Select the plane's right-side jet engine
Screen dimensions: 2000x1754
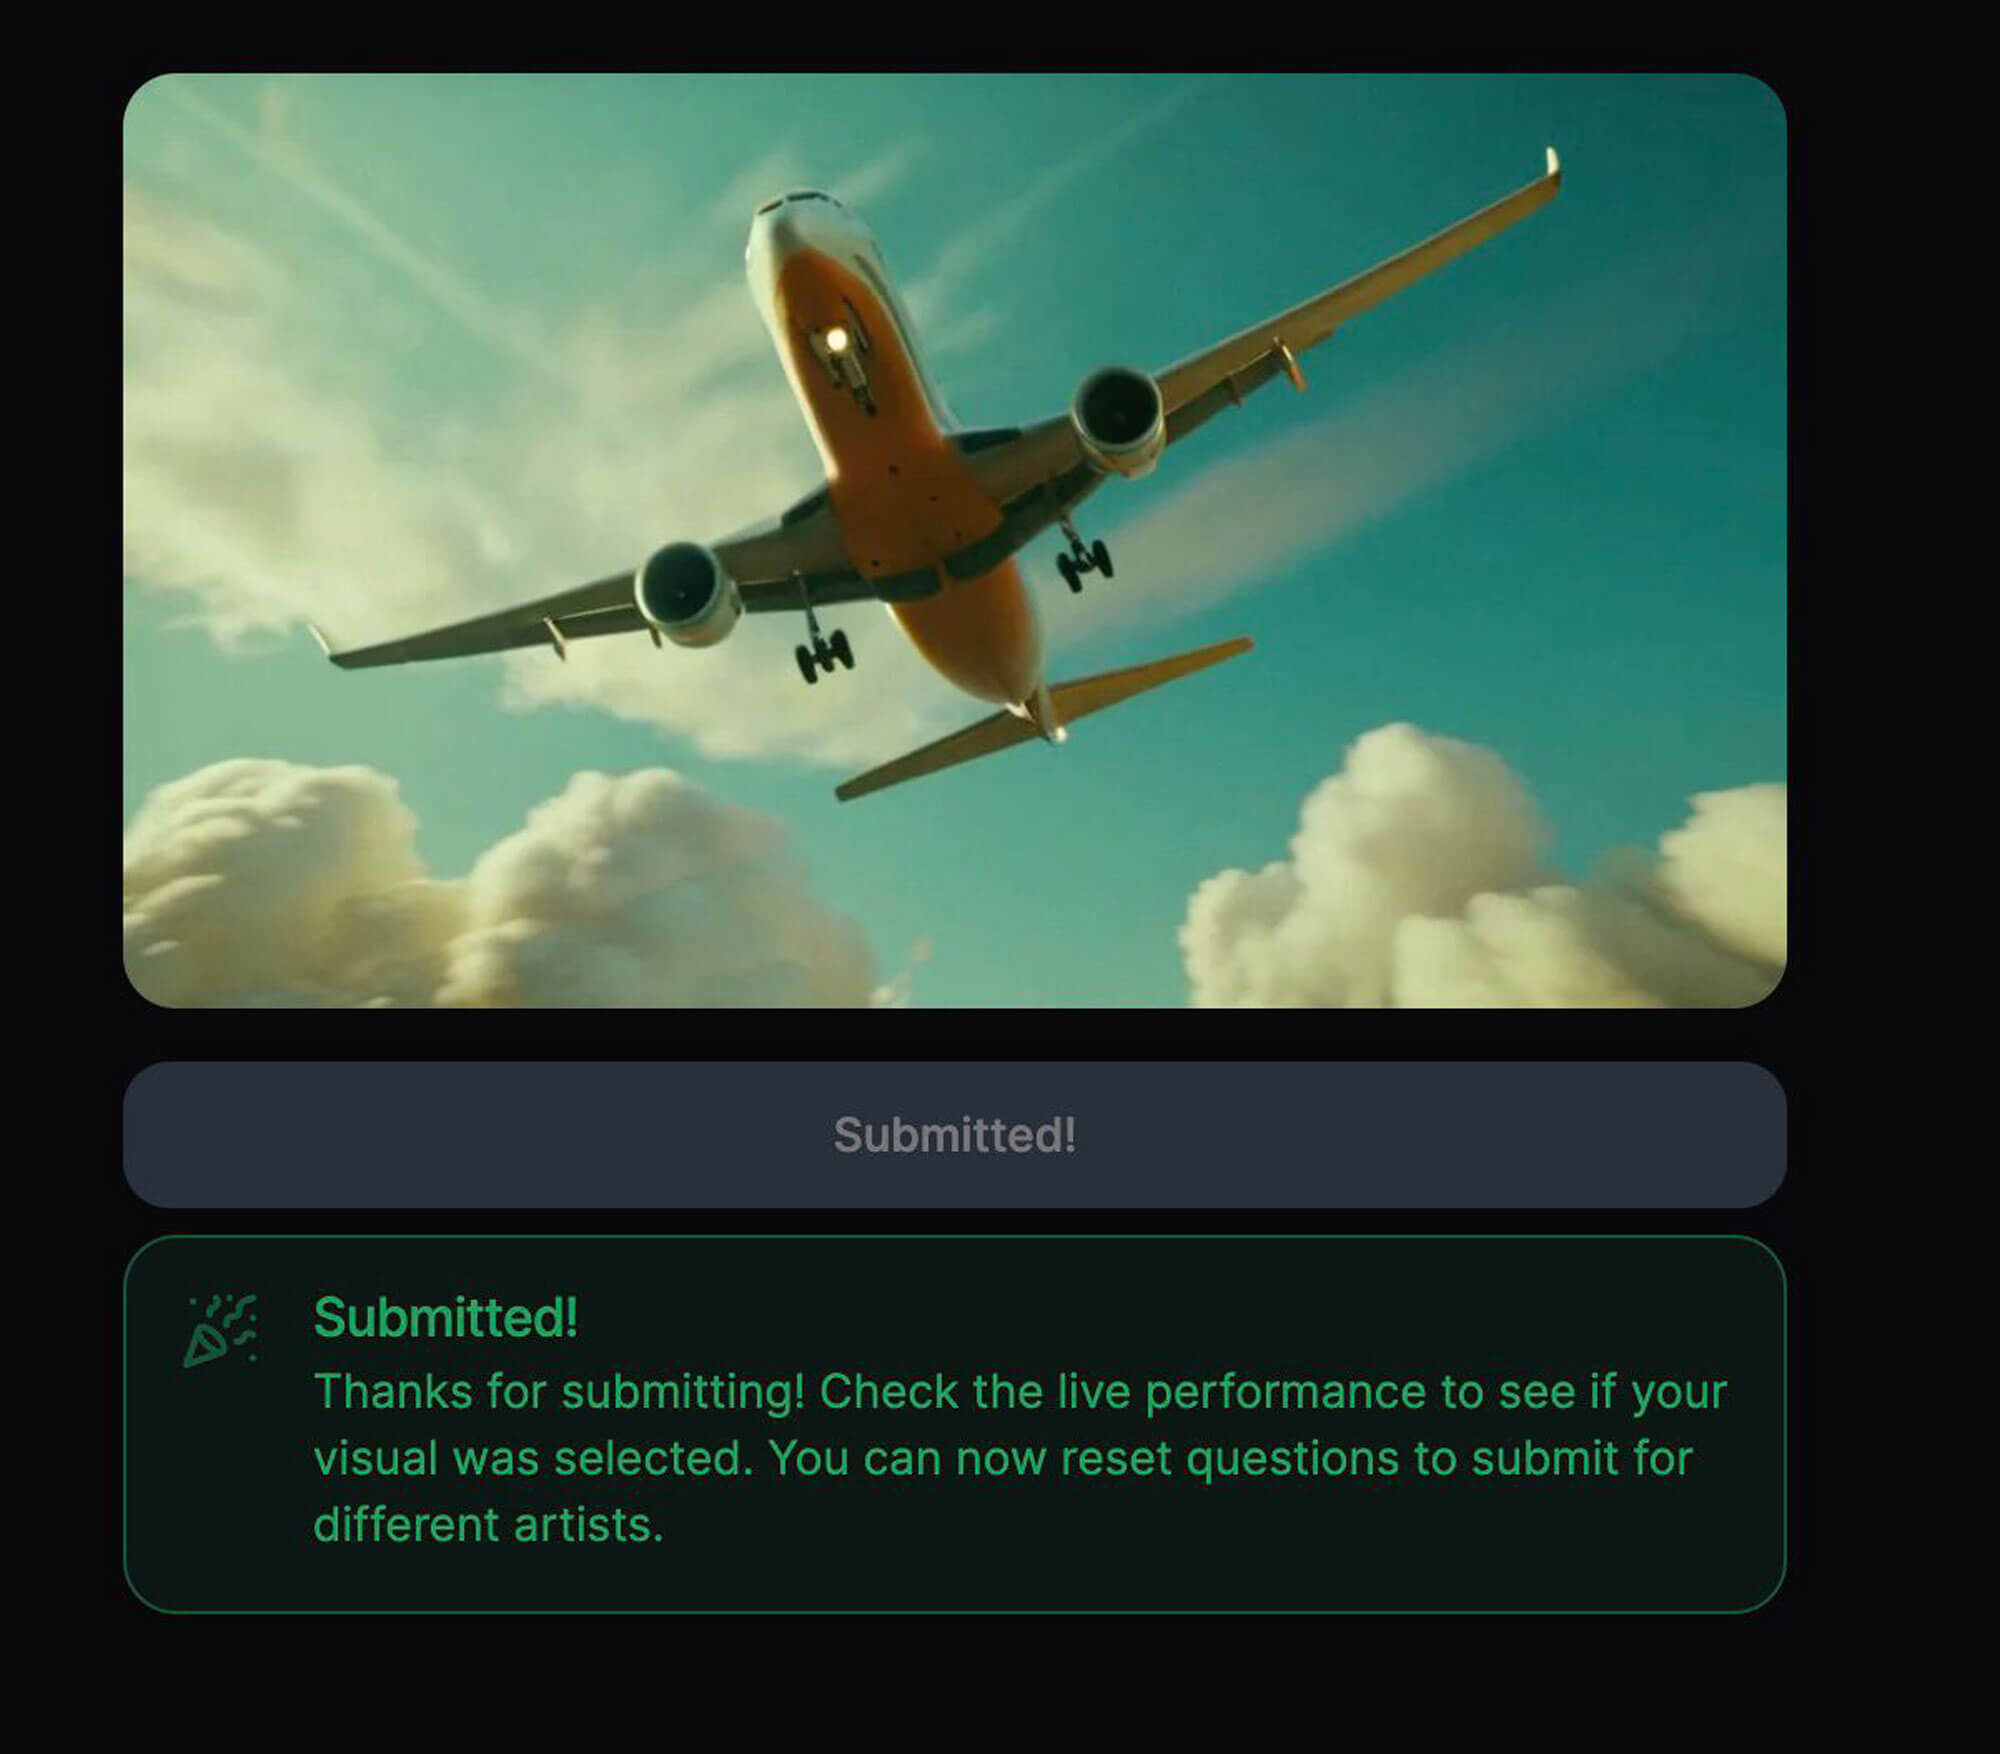click(x=1119, y=417)
